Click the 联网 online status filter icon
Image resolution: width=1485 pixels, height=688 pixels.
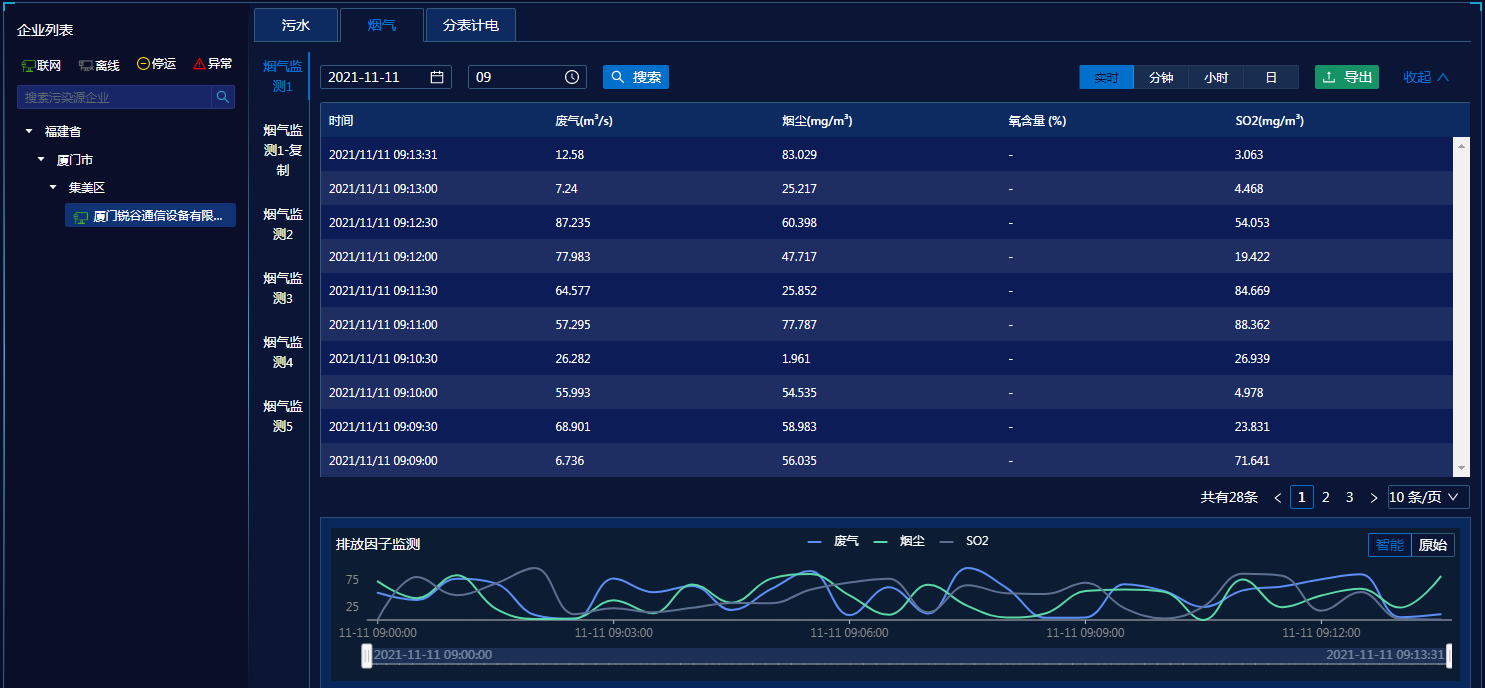[x=28, y=65]
